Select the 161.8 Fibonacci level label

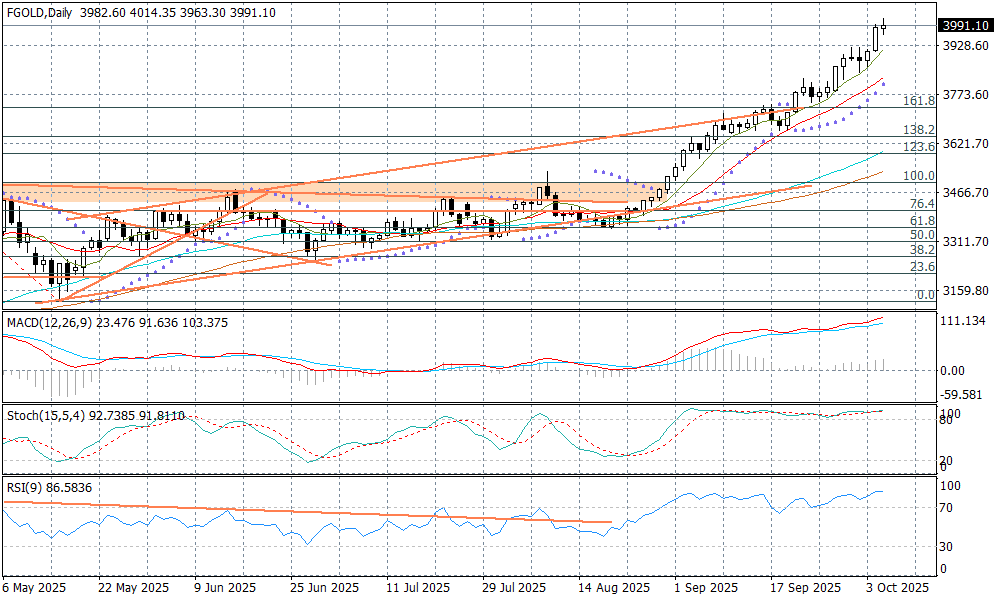[918, 101]
